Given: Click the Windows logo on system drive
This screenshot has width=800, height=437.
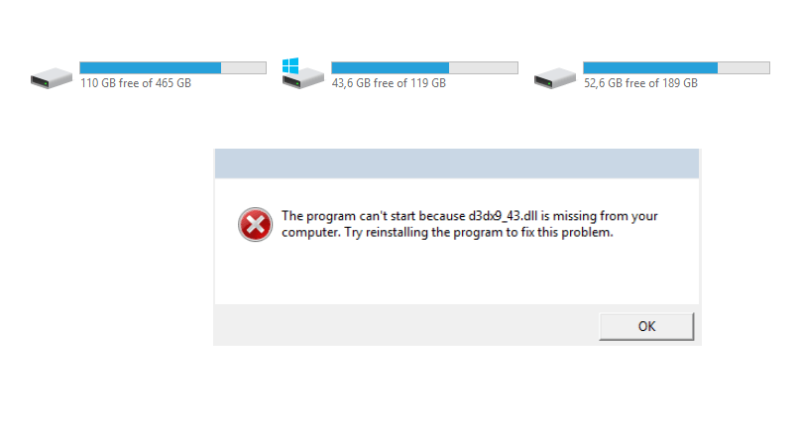Looking at the screenshot, I should point(290,66).
